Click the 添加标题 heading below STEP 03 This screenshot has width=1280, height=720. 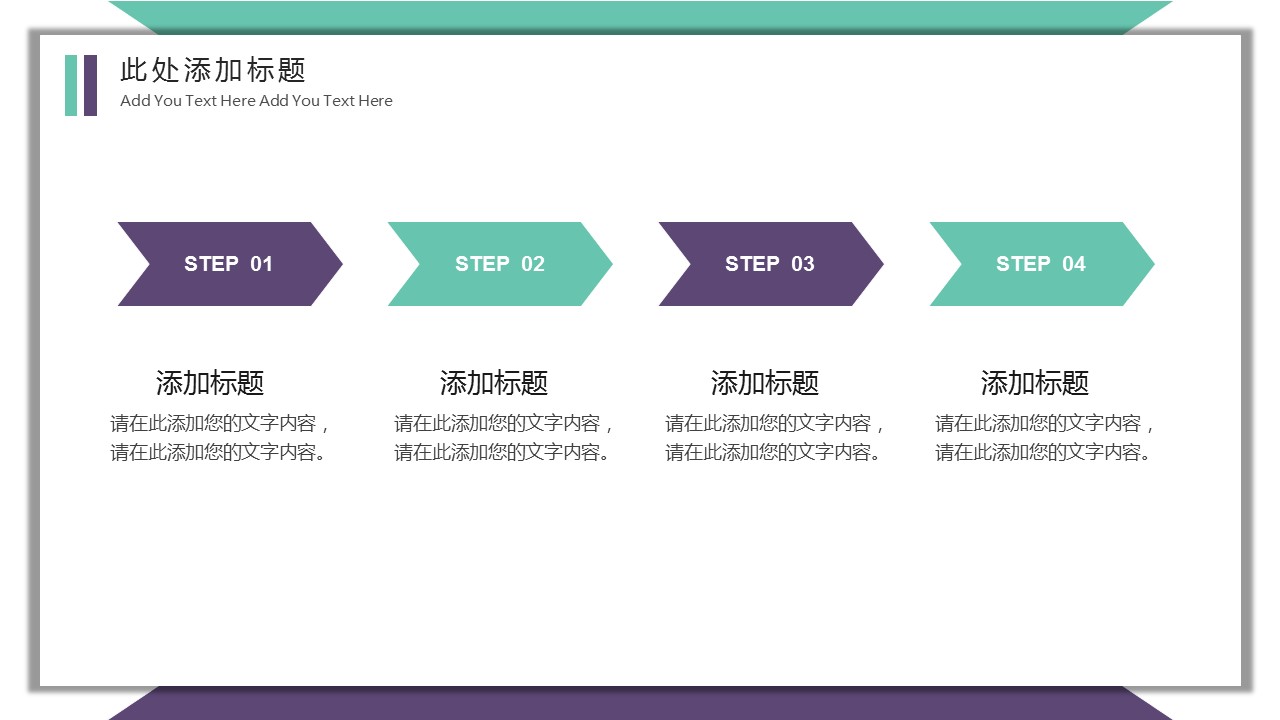(x=765, y=383)
